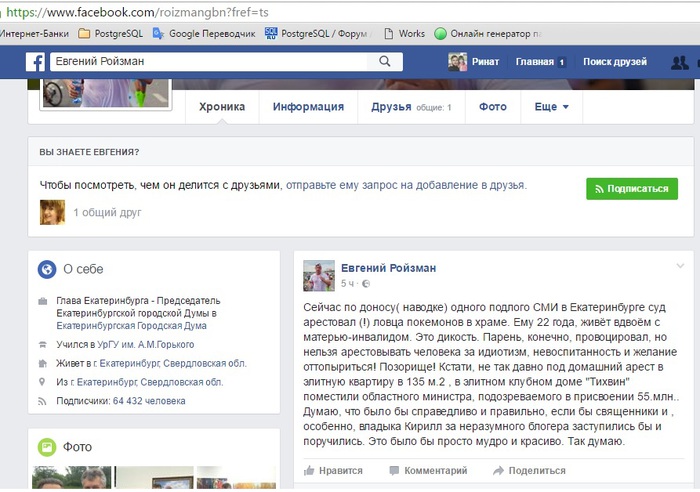Open the Фото tab
700x492 pixels.
click(493, 107)
